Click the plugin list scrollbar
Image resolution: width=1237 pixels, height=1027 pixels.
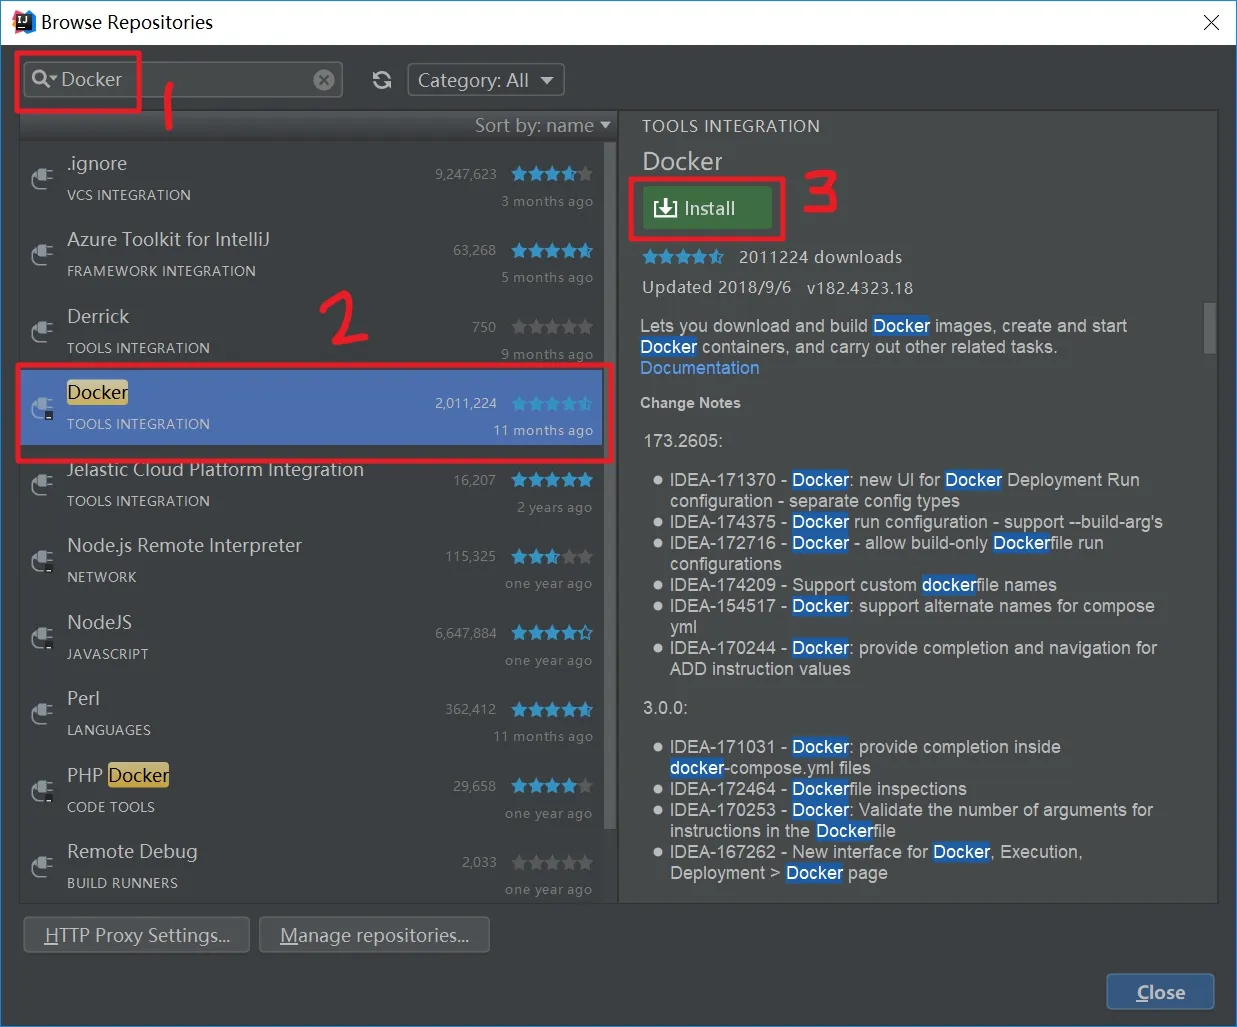610,487
